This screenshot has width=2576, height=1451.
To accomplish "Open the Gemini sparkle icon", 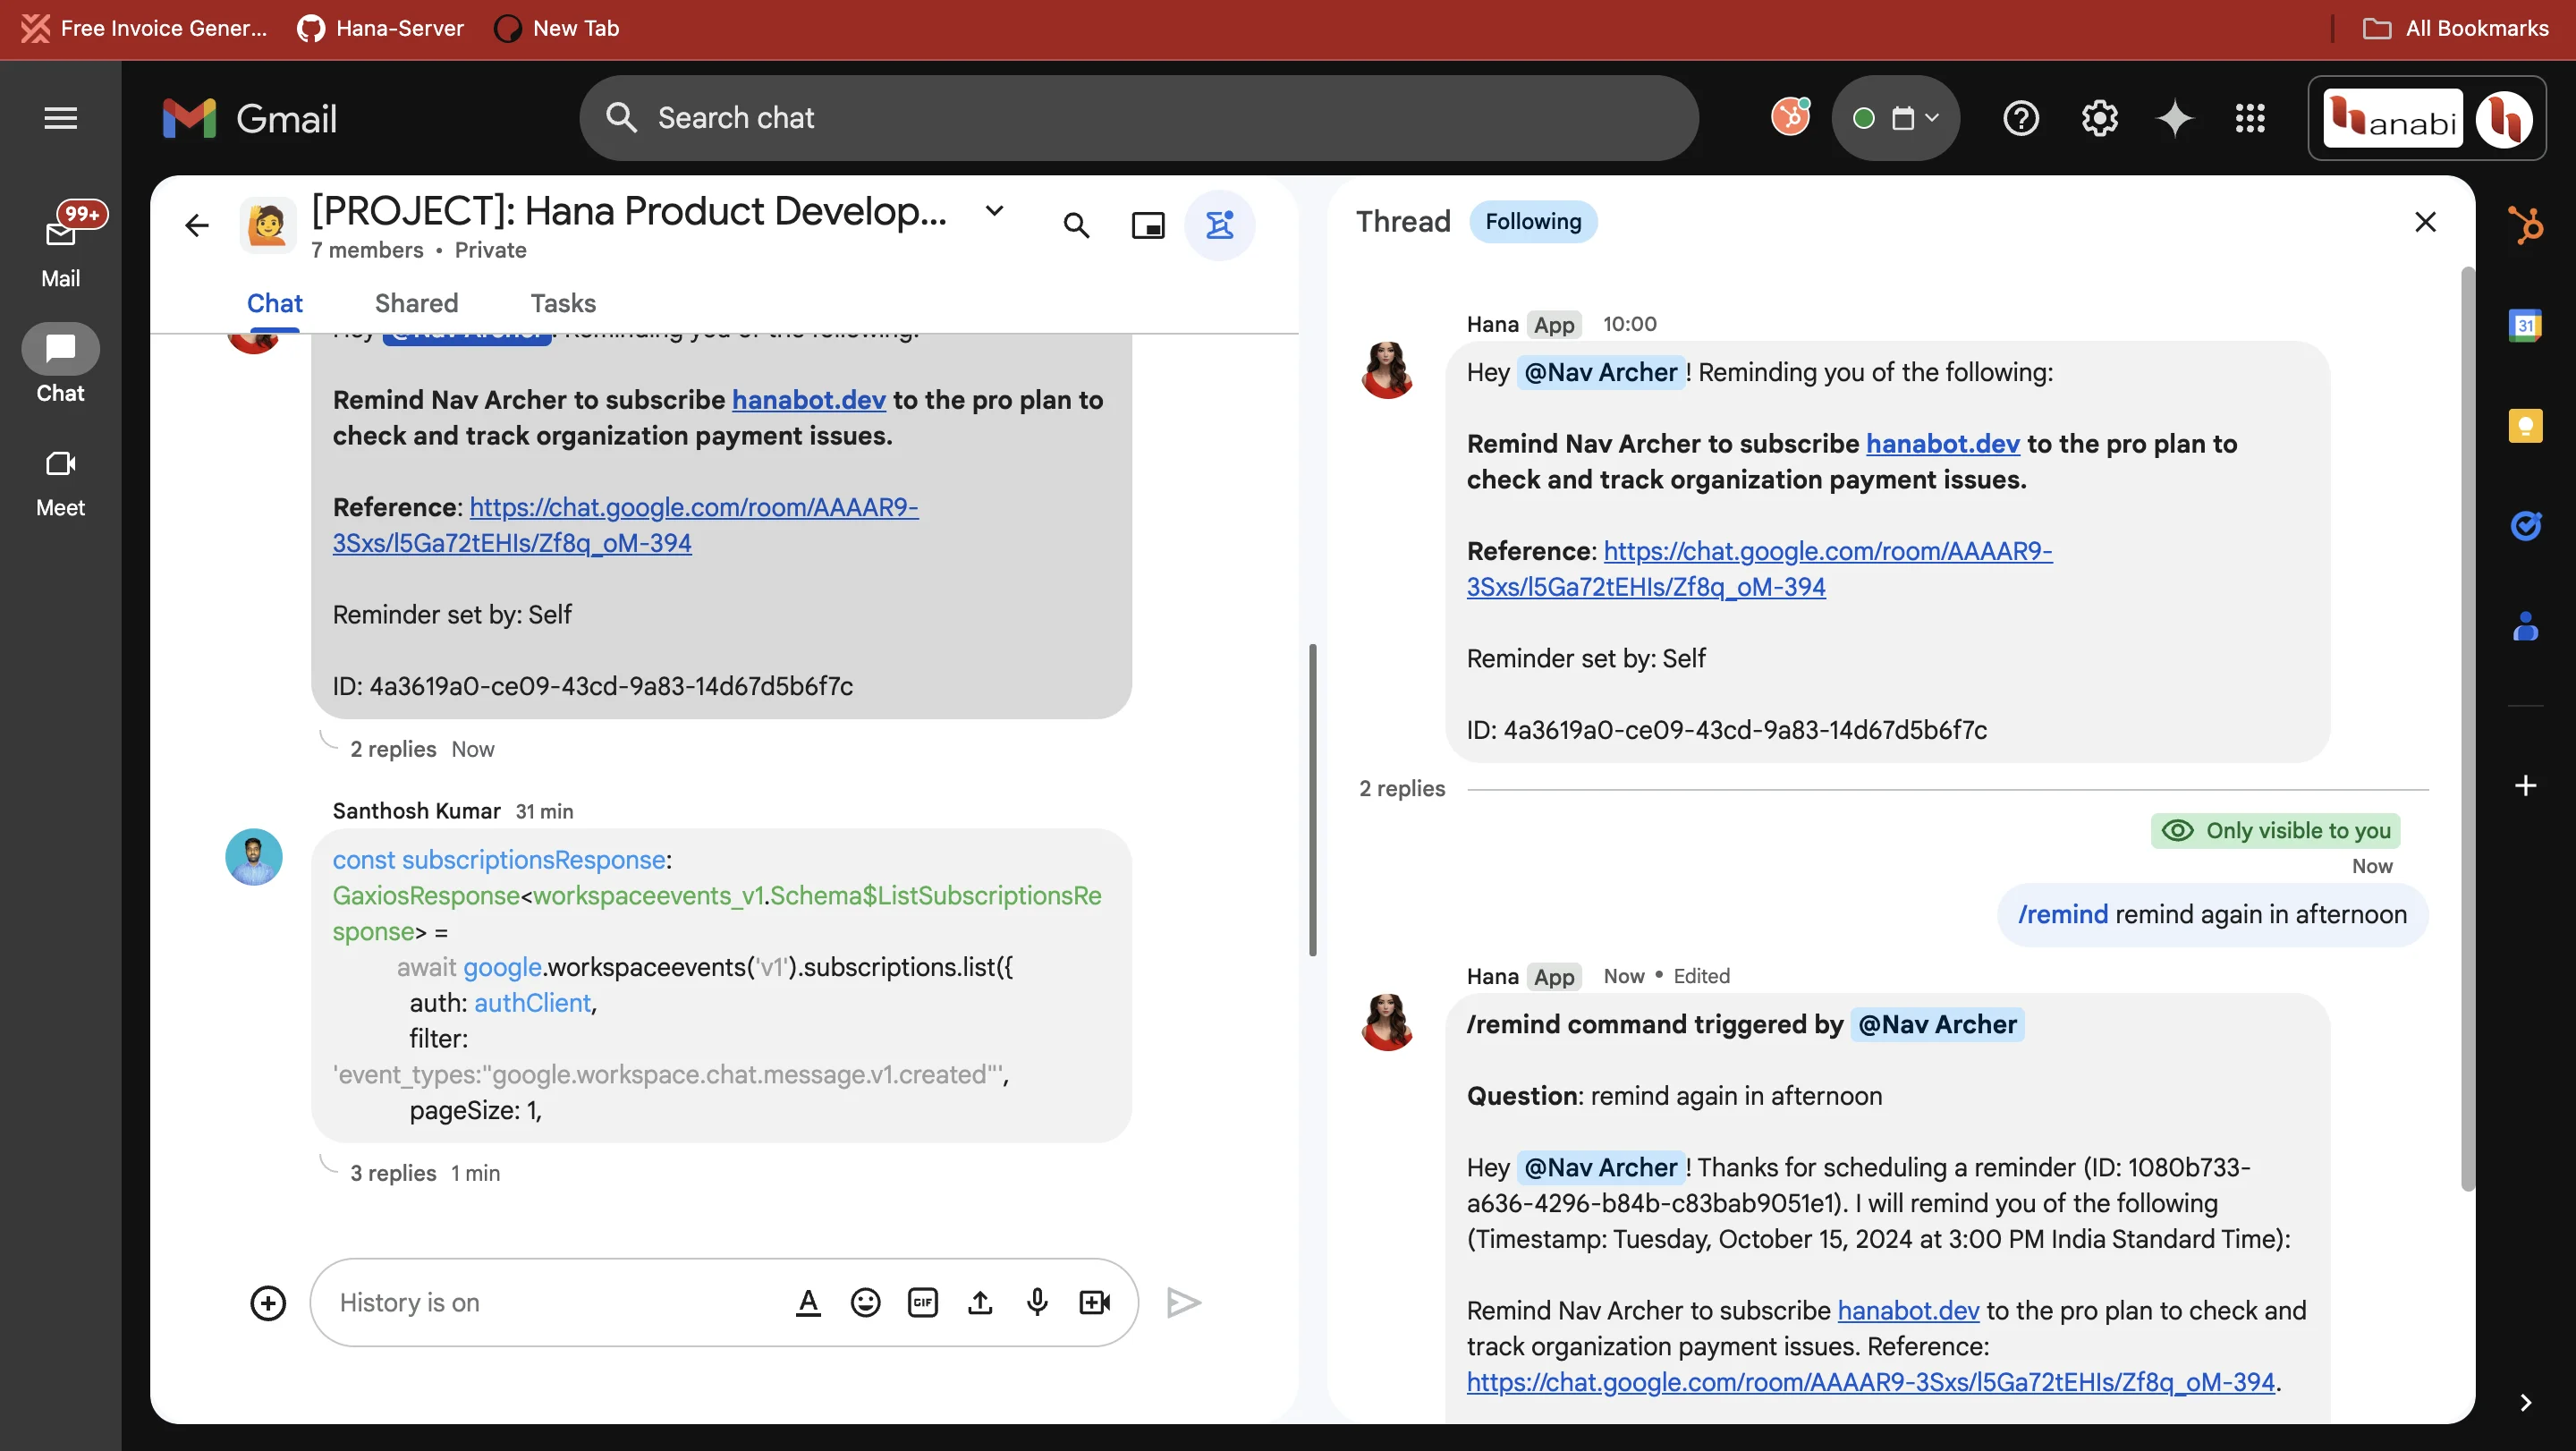I will point(2174,118).
